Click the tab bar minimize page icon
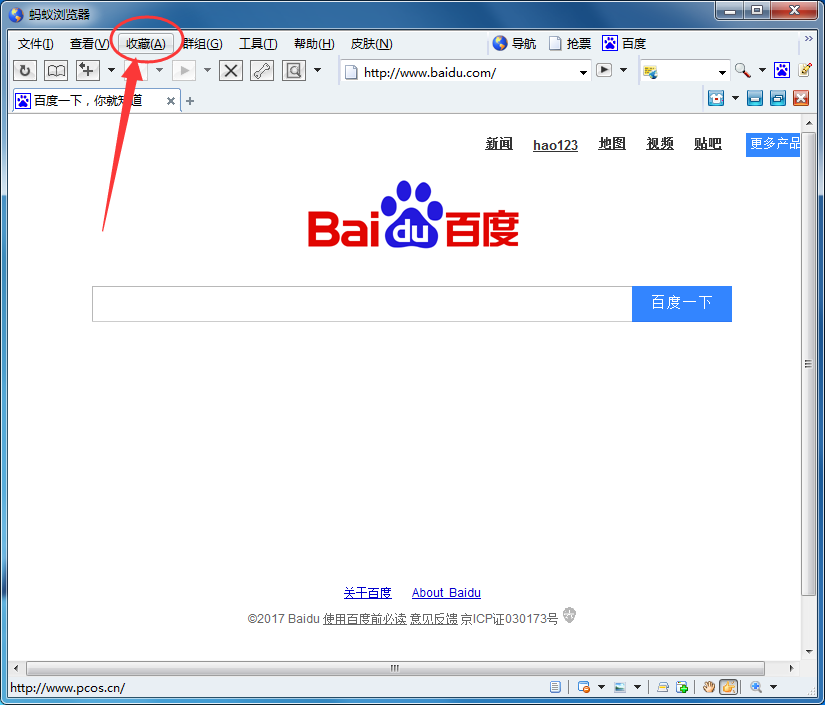This screenshot has height=705, width=825. pyautogui.click(x=754, y=98)
